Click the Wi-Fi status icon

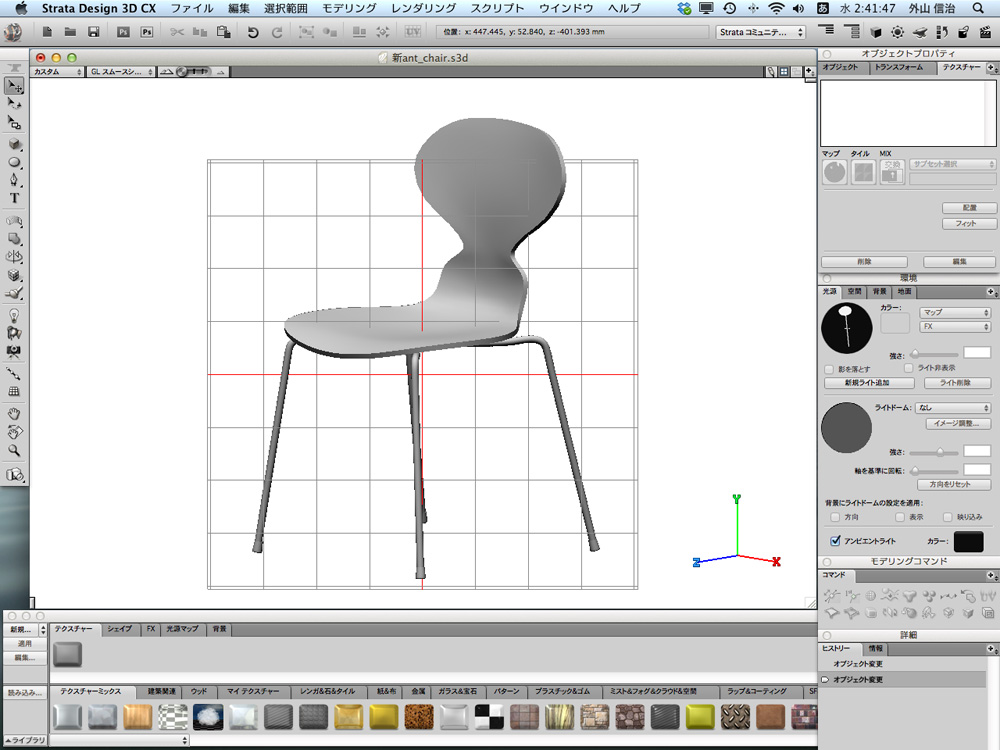(x=776, y=8)
